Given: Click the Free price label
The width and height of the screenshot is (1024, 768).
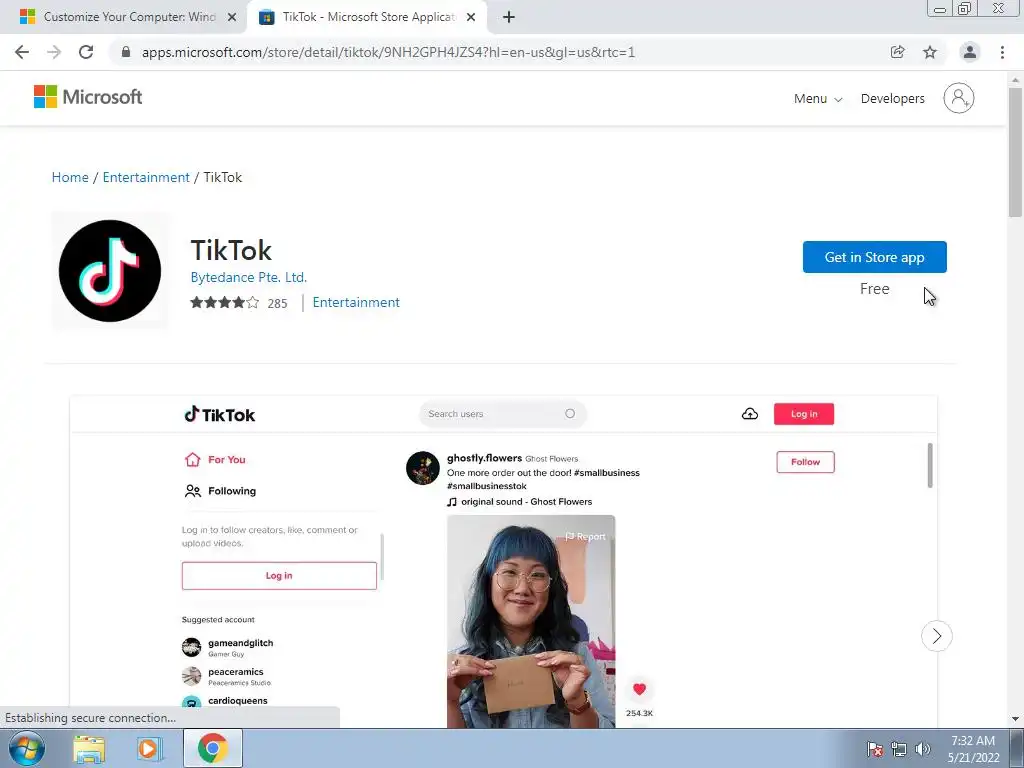Looking at the screenshot, I should pos(874,289).
